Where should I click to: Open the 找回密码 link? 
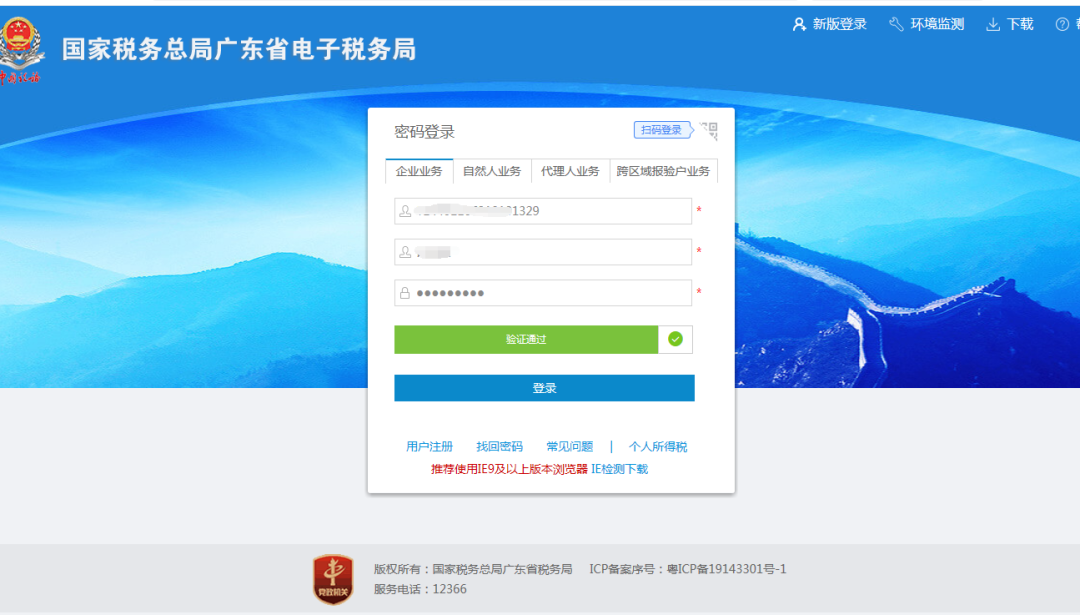coord(499,446)
